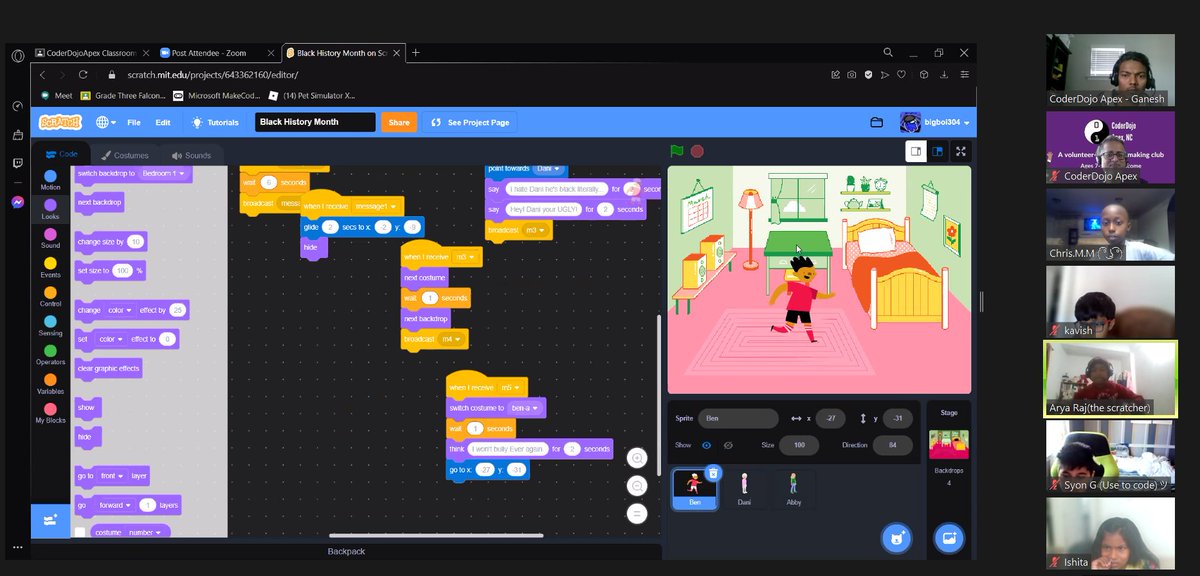
Task: Click the Add Extension button
Action: tap(50, 519)
